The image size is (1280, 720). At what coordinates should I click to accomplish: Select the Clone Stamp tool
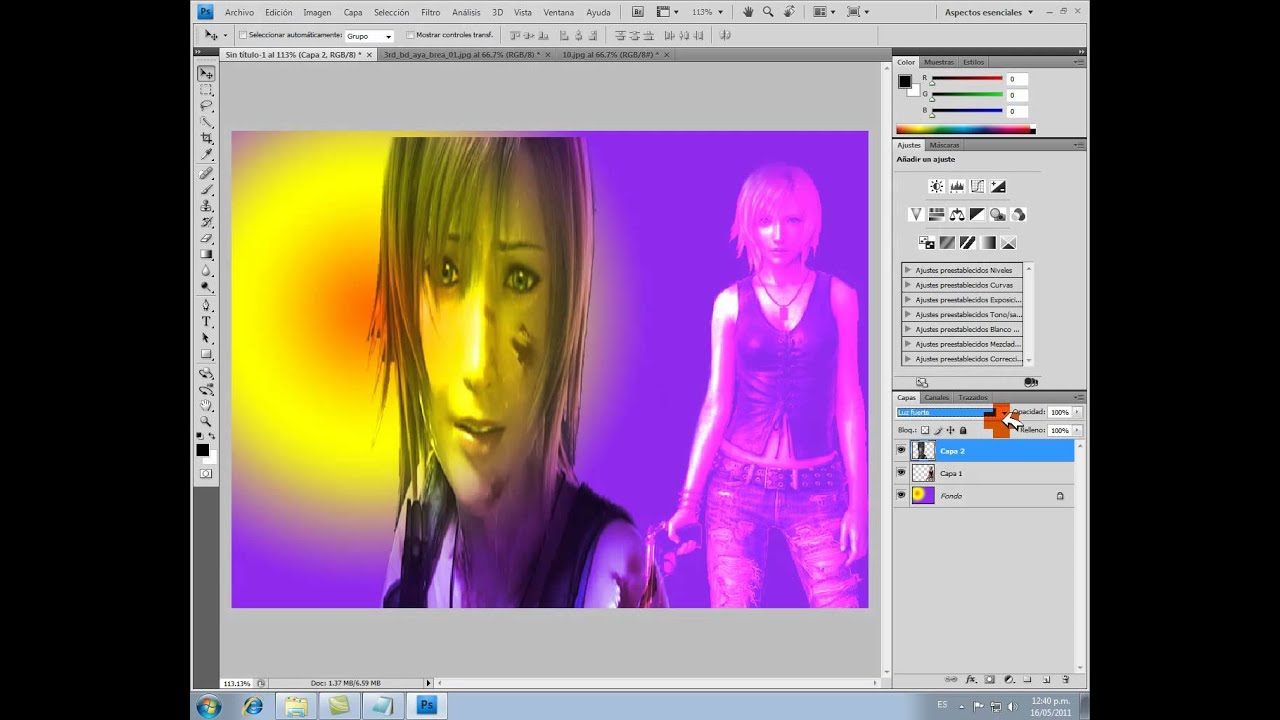pyautogui.click(x=206, y=206)
